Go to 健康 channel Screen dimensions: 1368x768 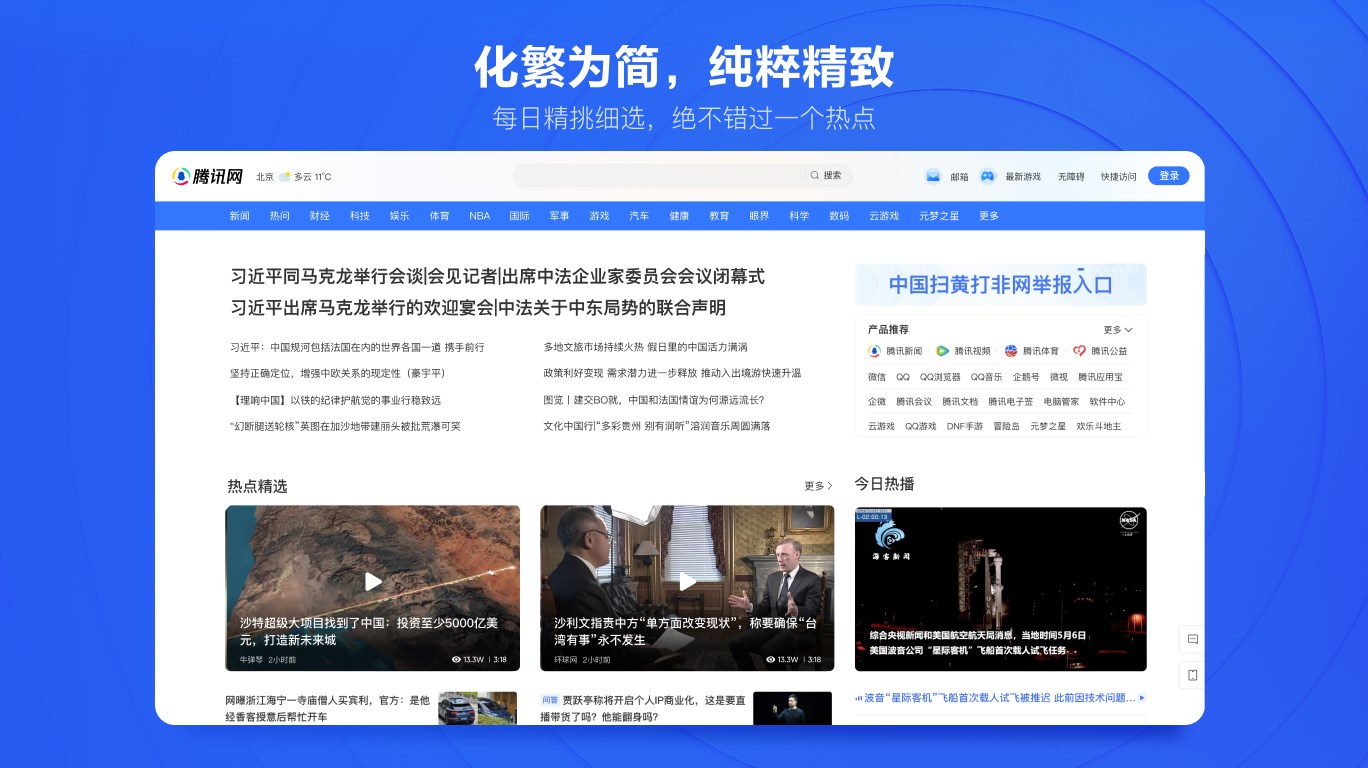(x=679, y=216)
